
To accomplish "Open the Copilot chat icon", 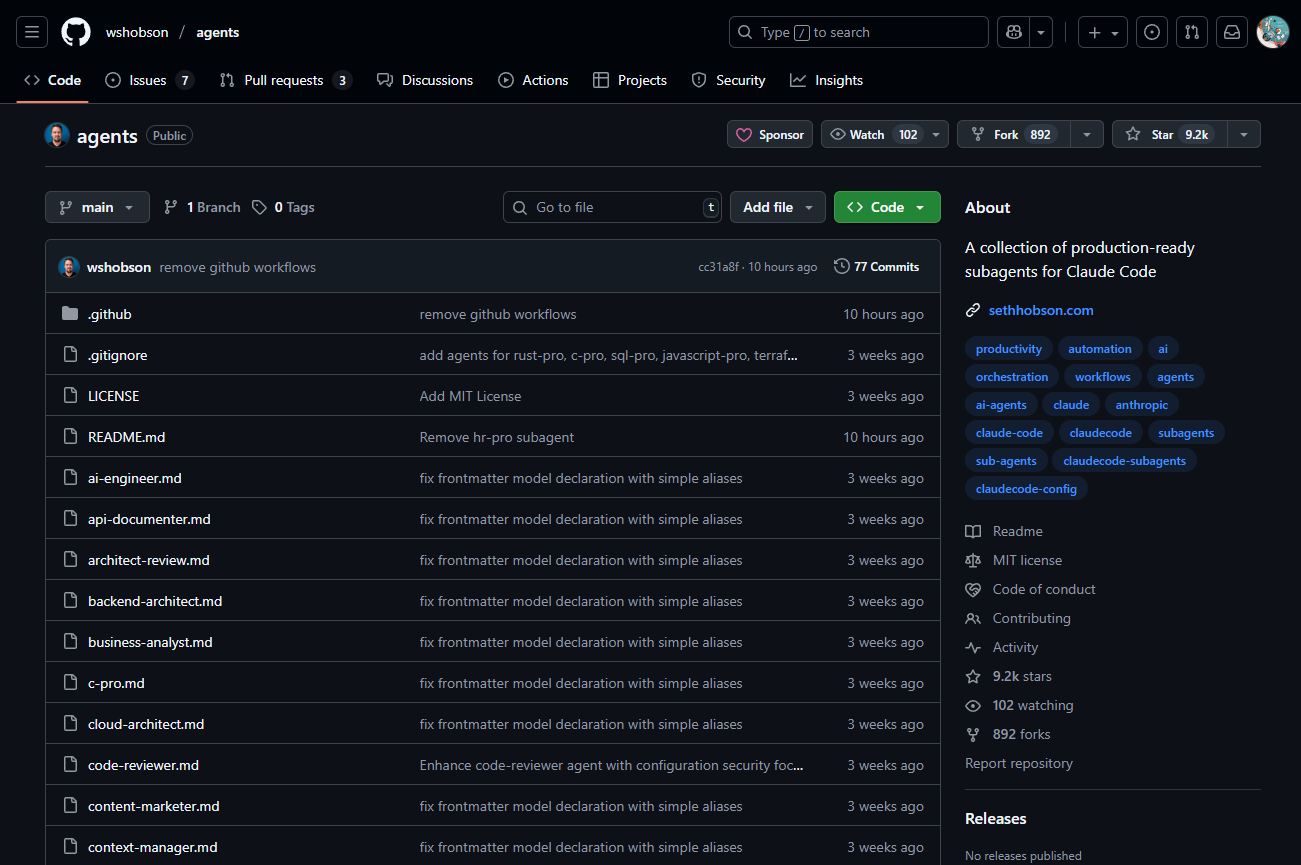I will [x=1014, y=32].
